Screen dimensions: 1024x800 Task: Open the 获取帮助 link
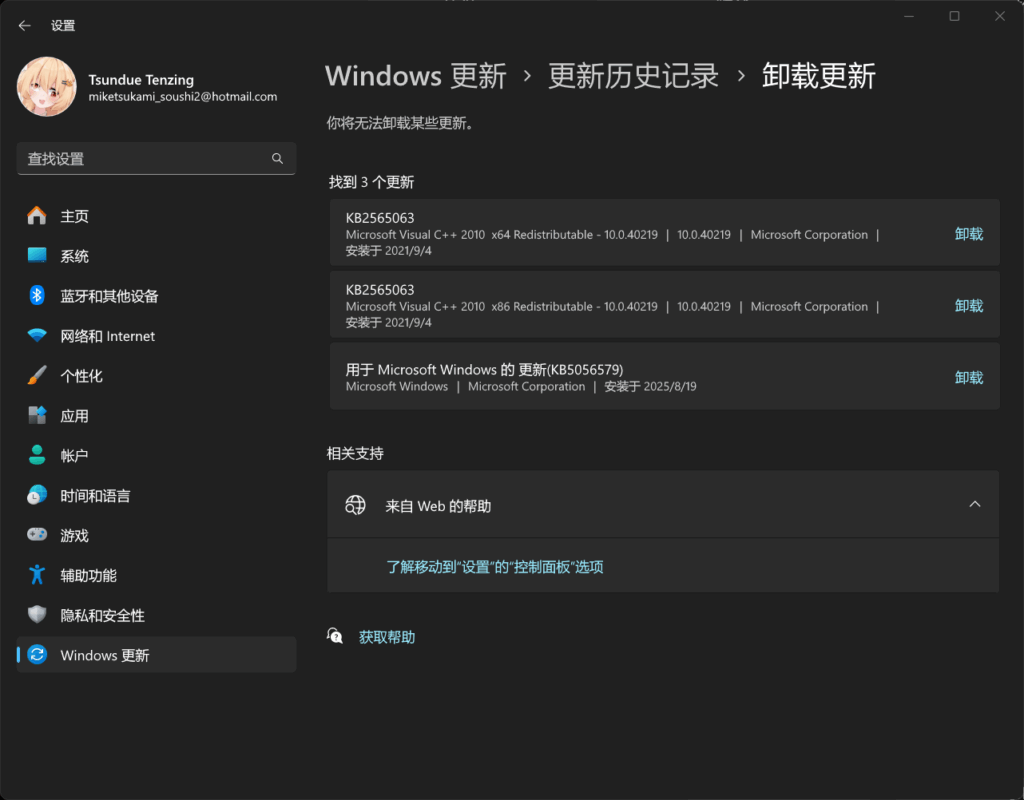[x=387, y=637]
